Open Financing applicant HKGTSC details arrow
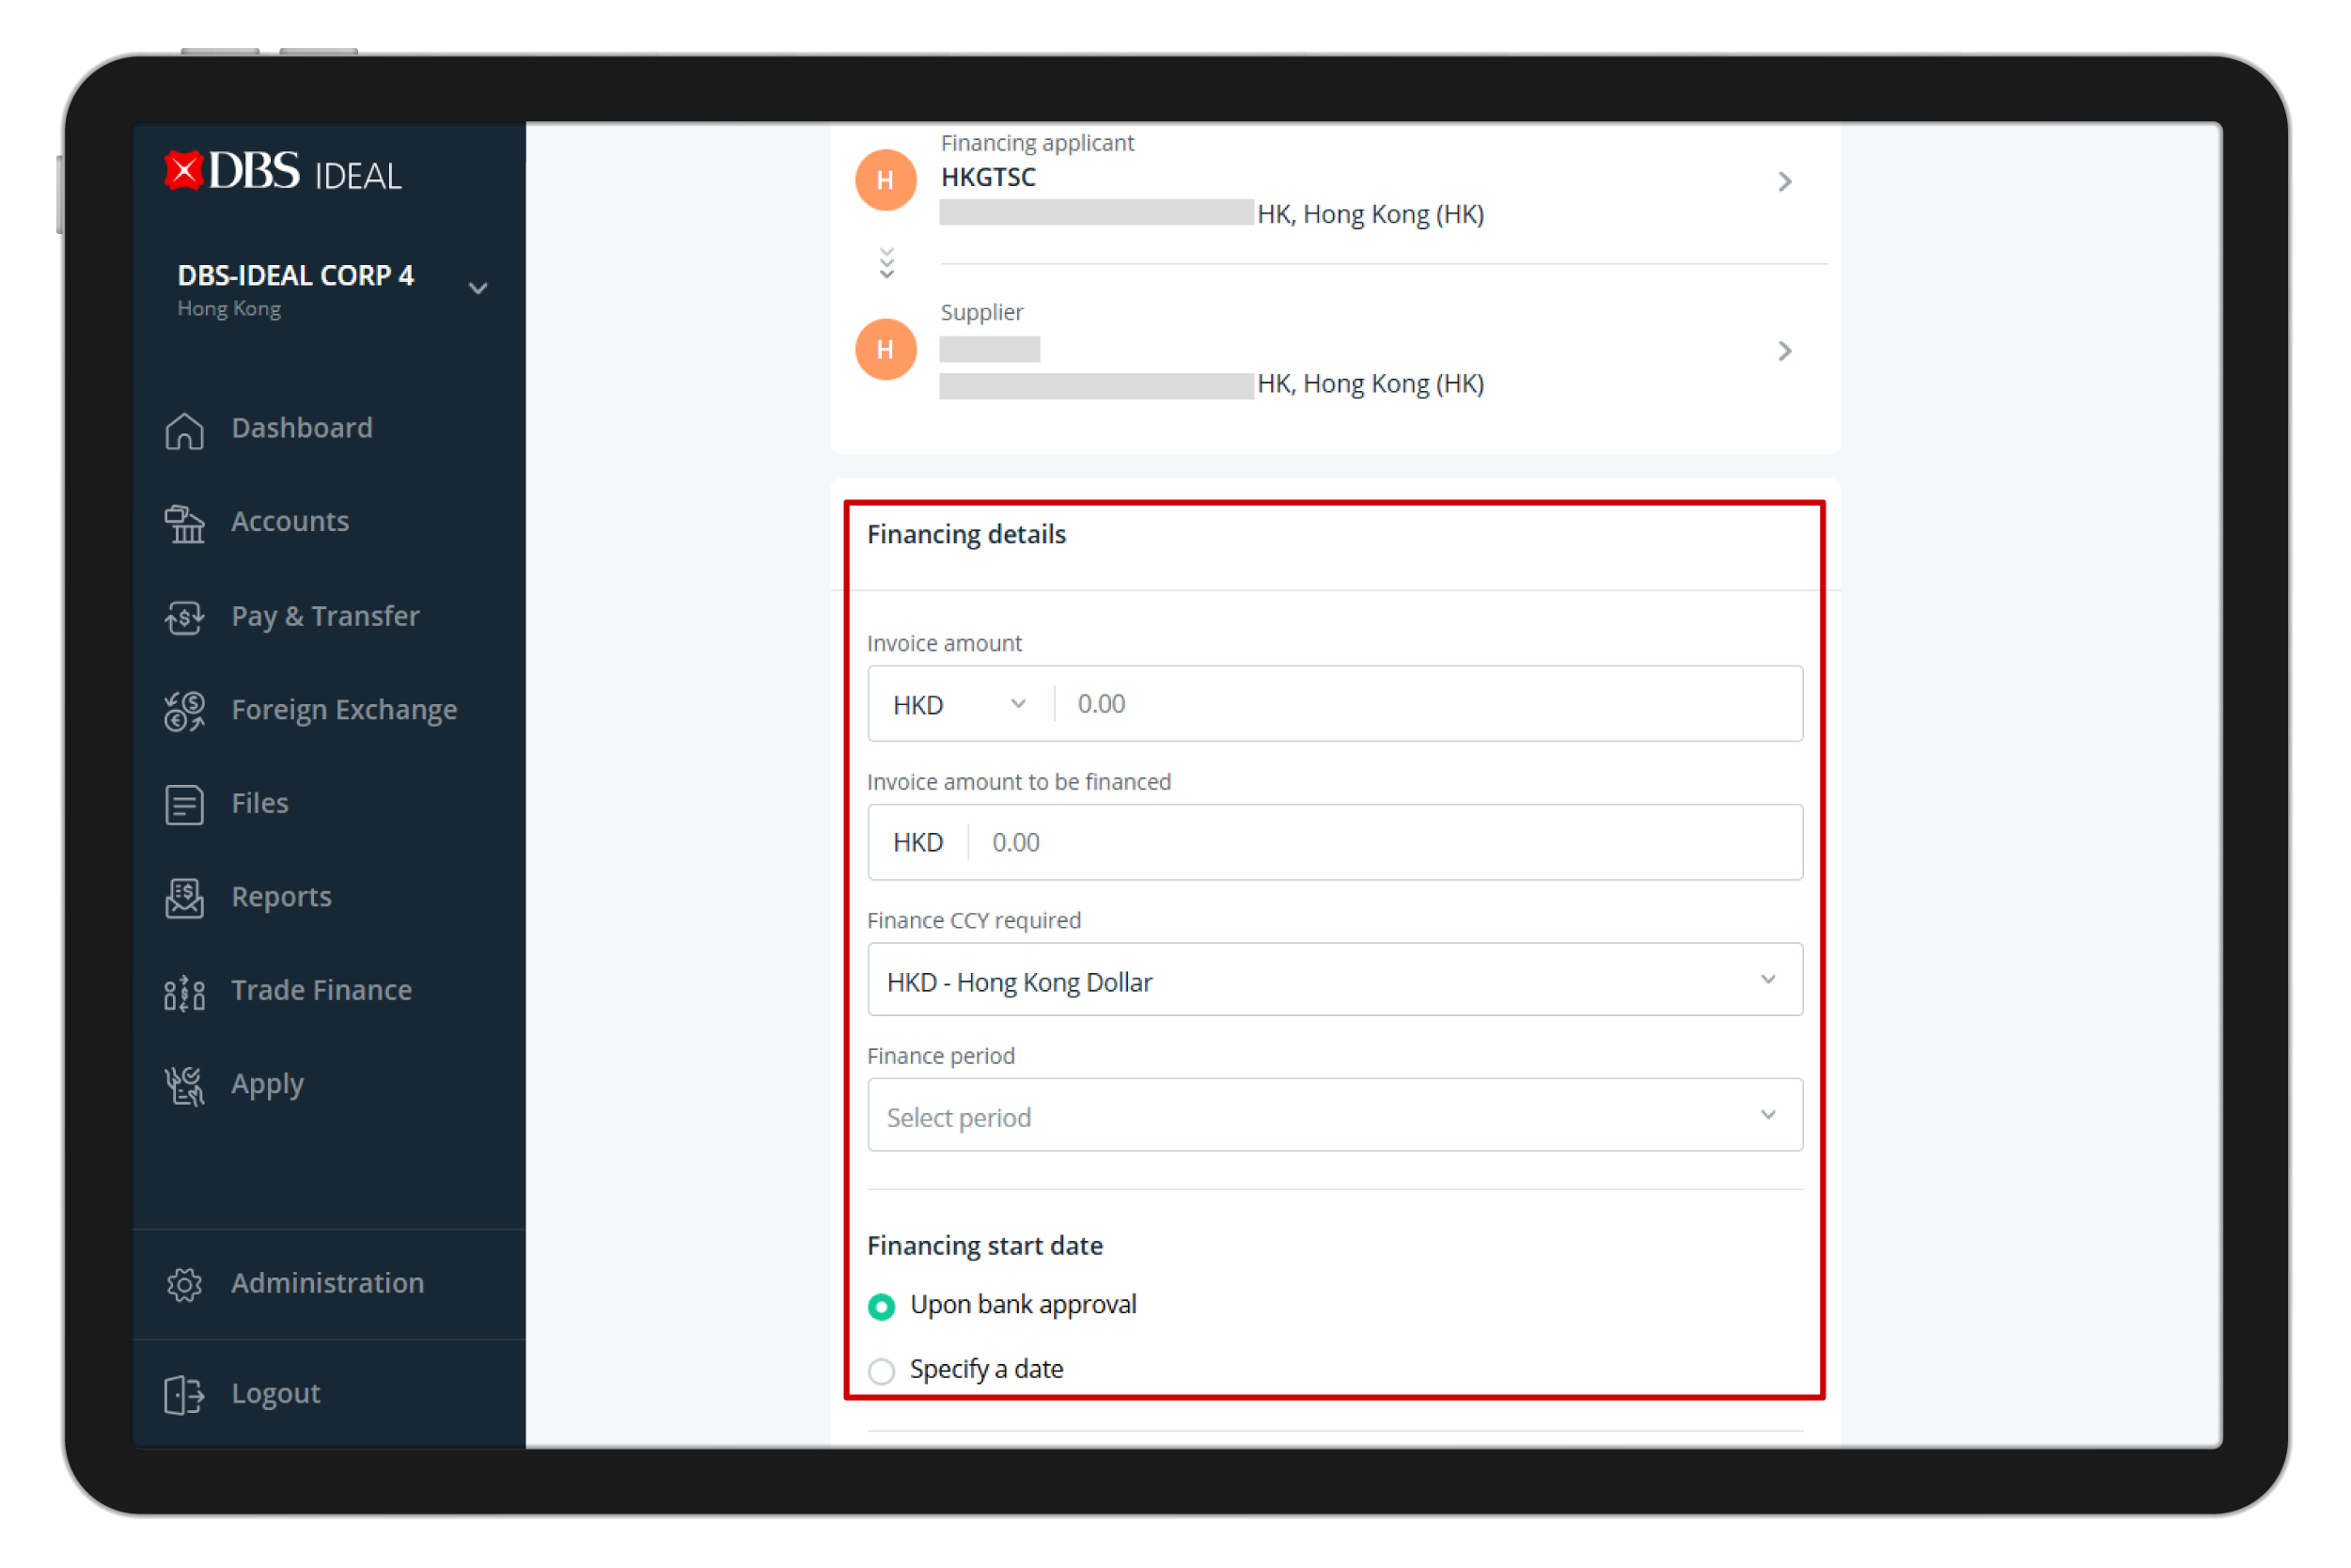Screen dimensions: 2351x1568 1785,182
